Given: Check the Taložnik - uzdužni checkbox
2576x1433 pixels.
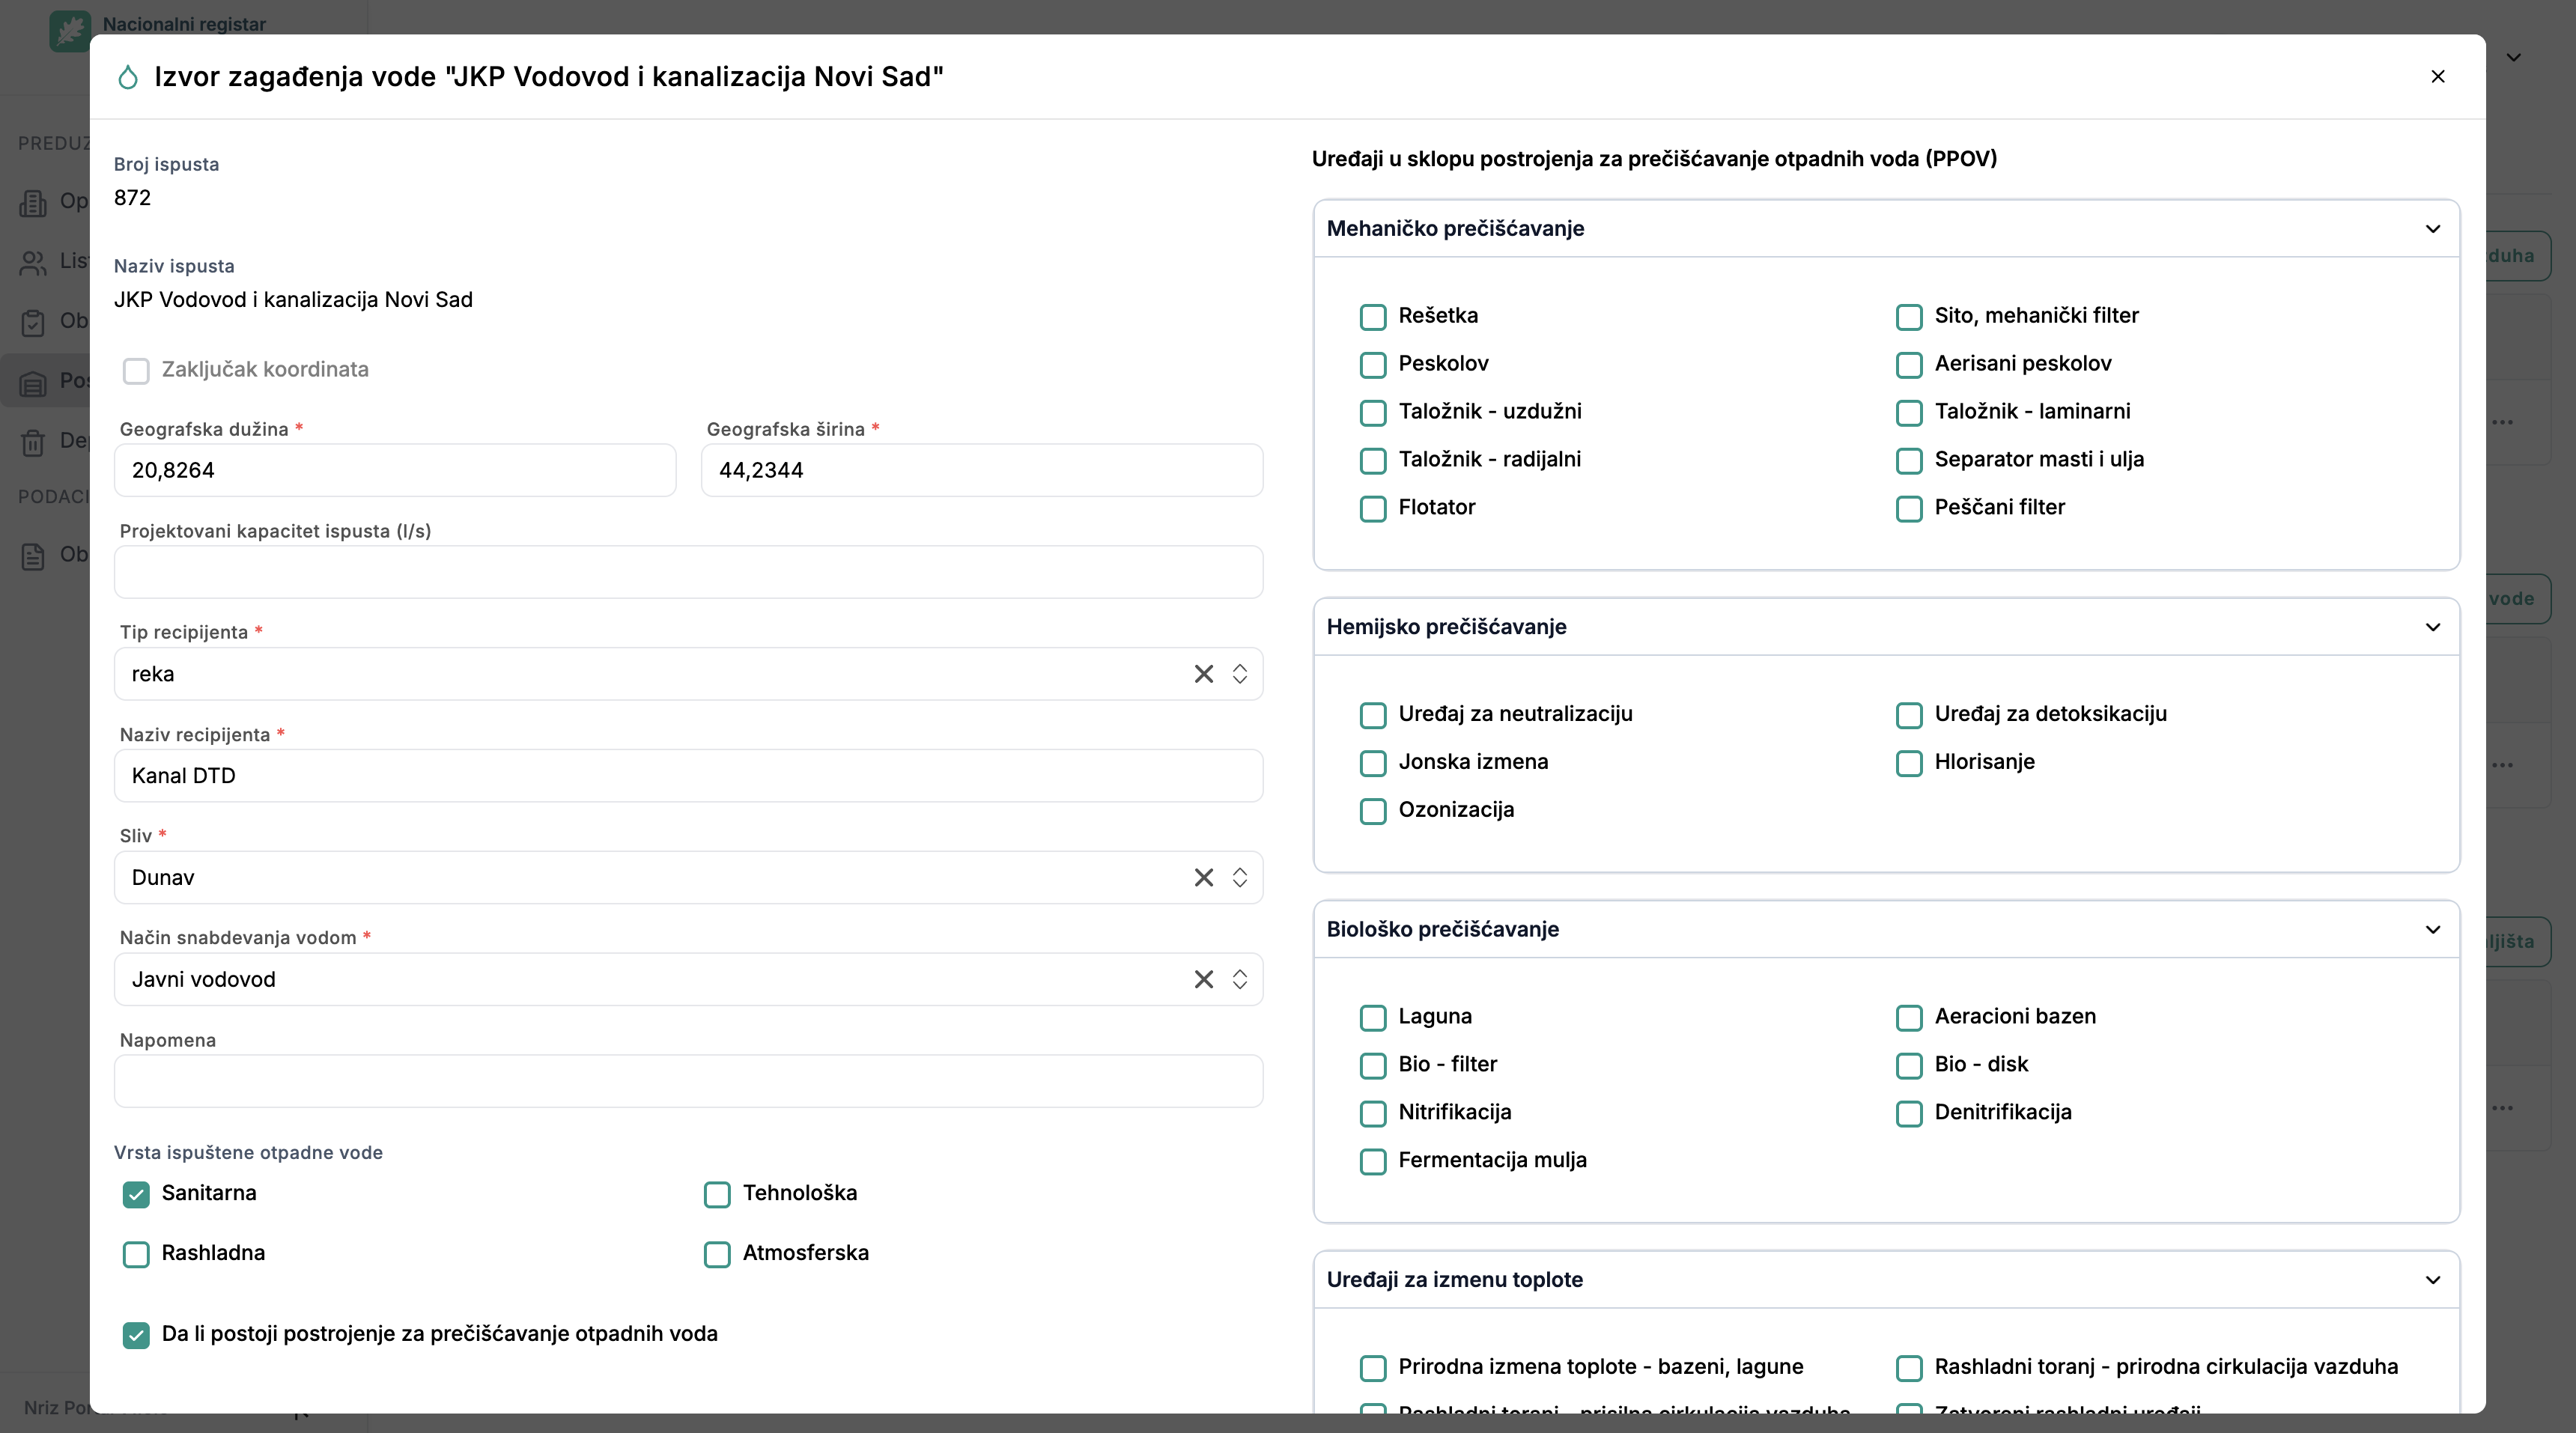Looking at the screenshot, I should point(1373,413).
